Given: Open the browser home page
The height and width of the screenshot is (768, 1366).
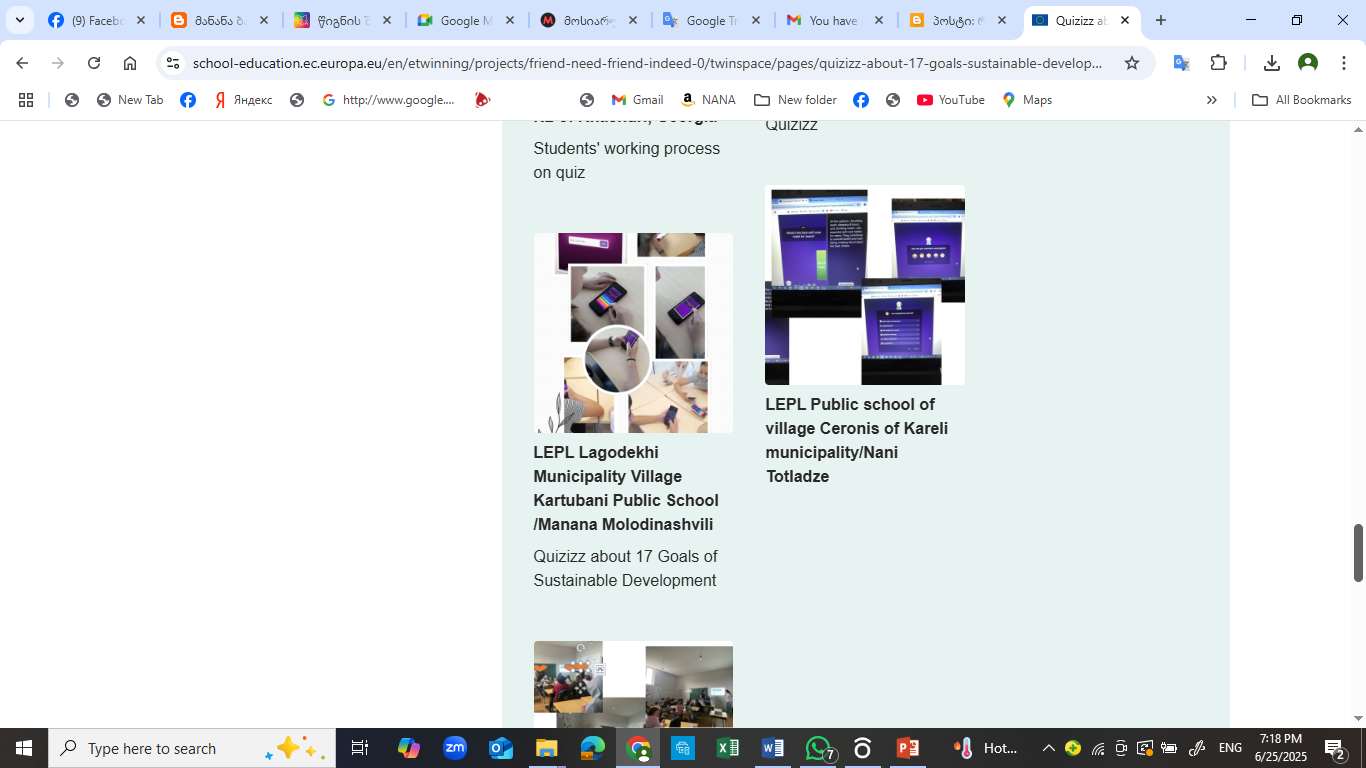Looking at the screenshot, I should [130, 63].
